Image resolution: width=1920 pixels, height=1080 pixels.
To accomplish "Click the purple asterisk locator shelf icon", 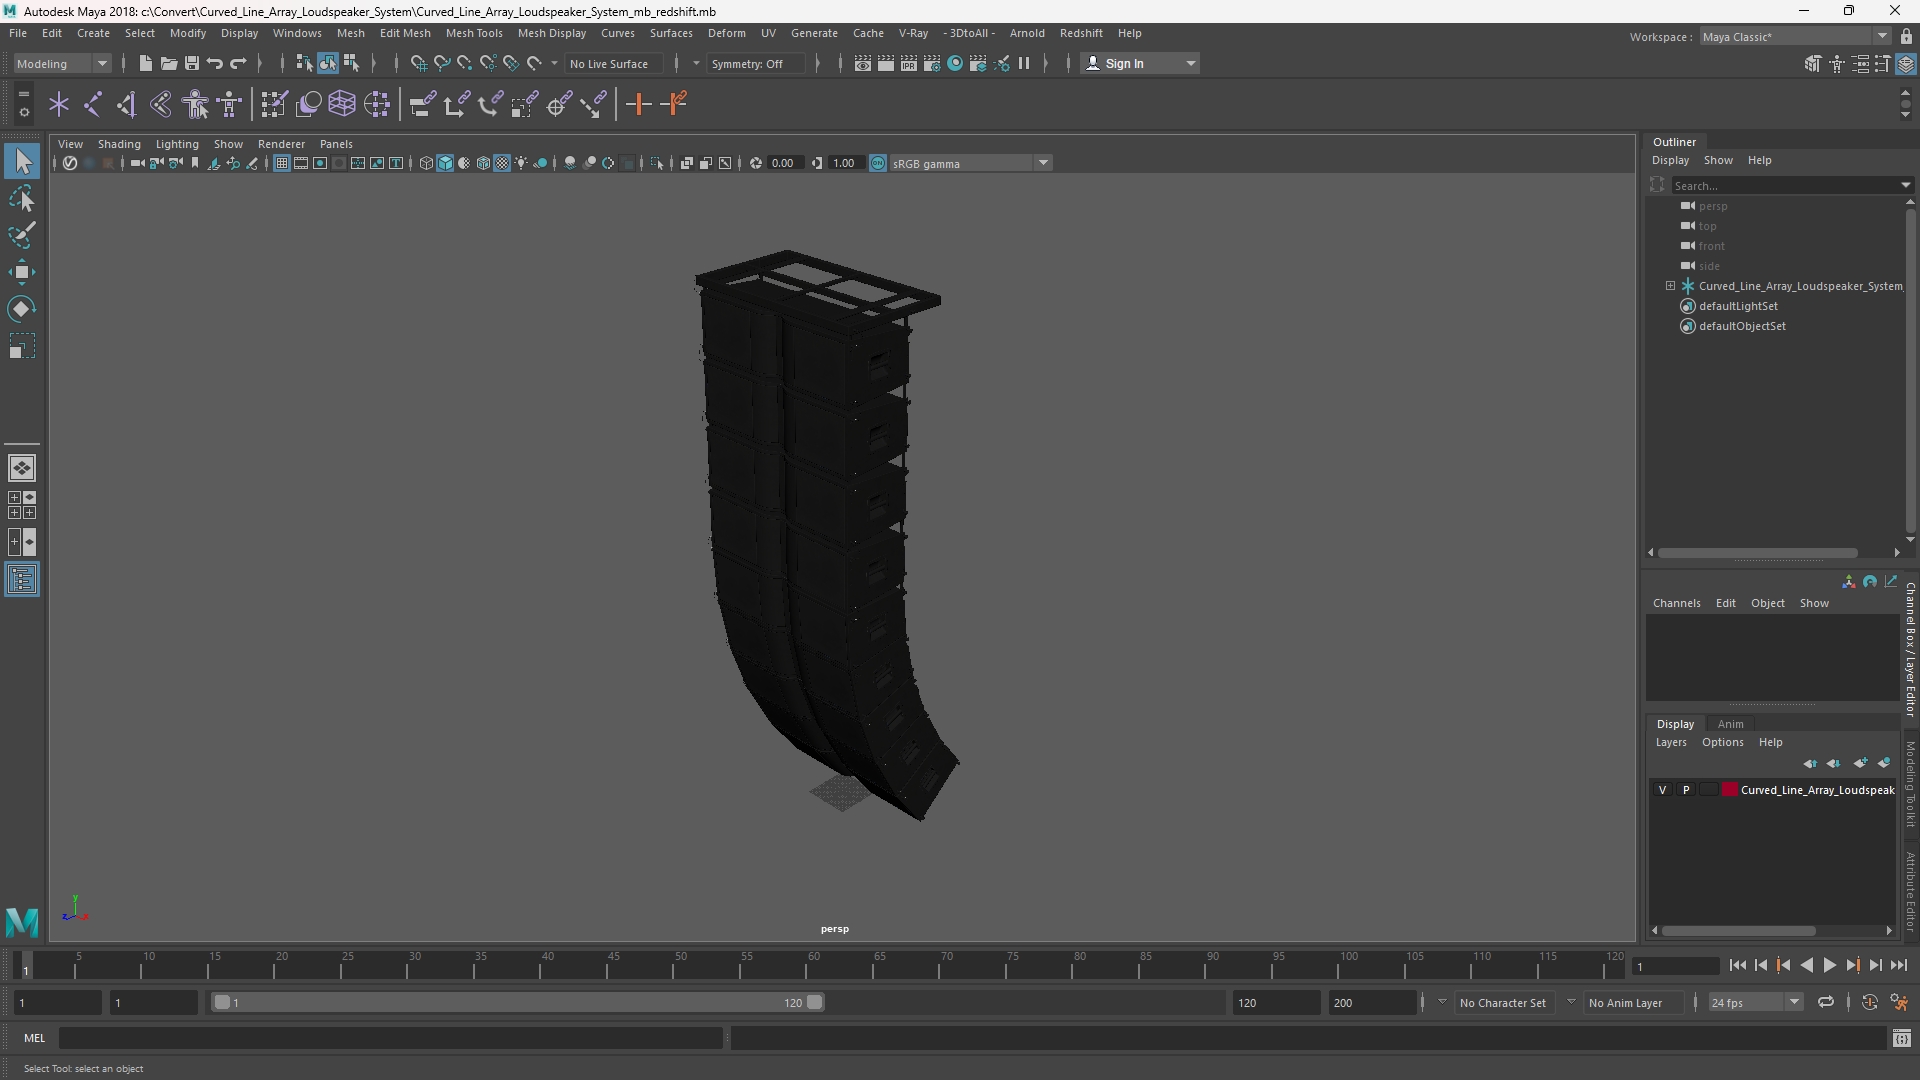I will 59,104.
